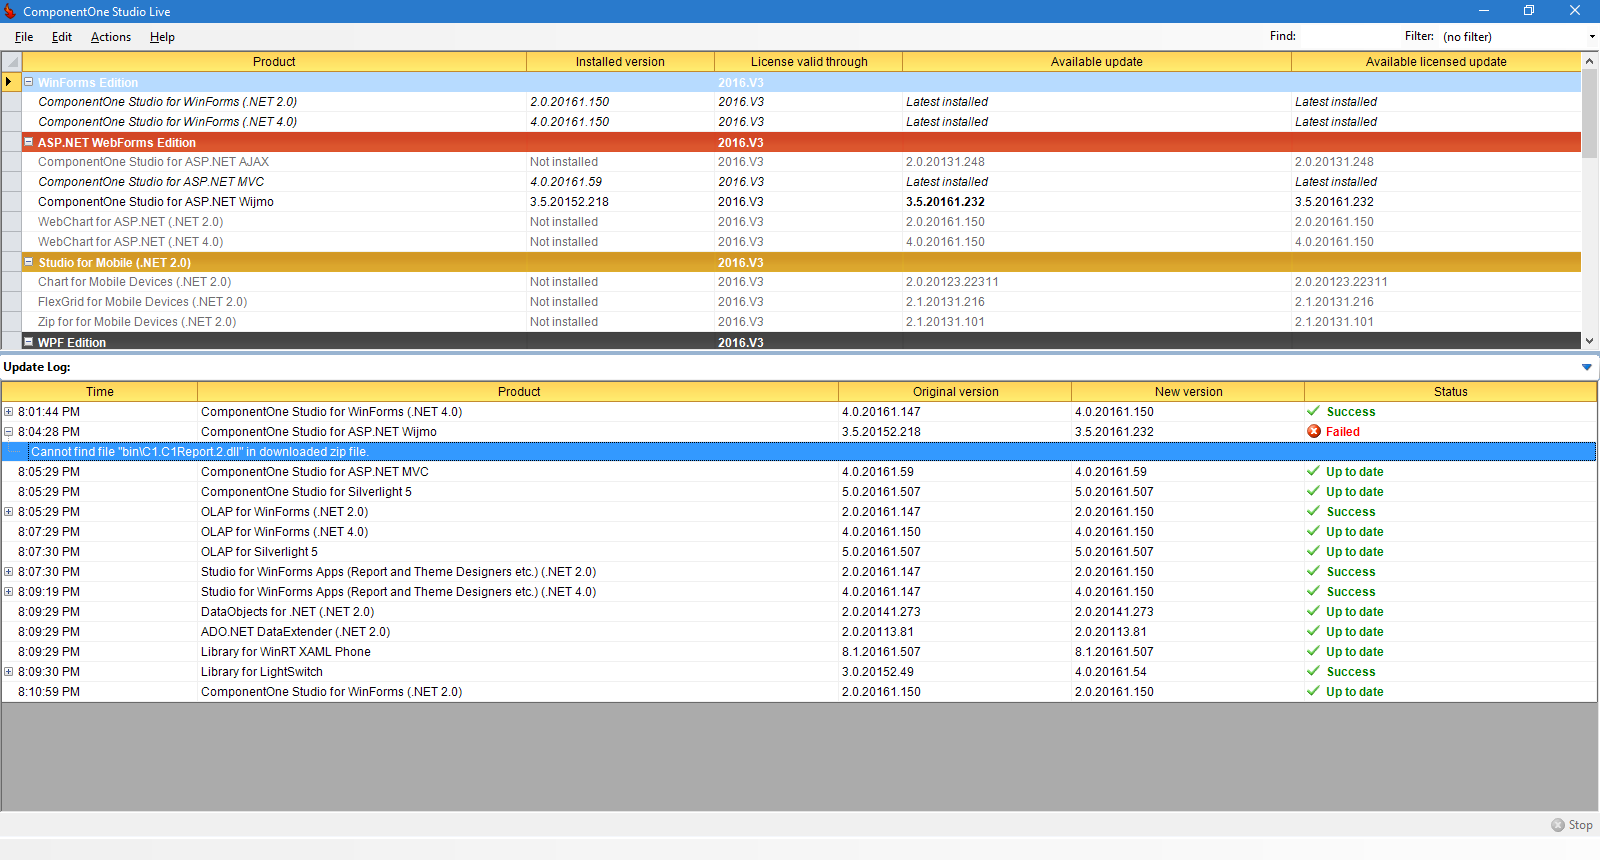Open the File menu
The image size is (1600, 860).
(x=24, y=37)
